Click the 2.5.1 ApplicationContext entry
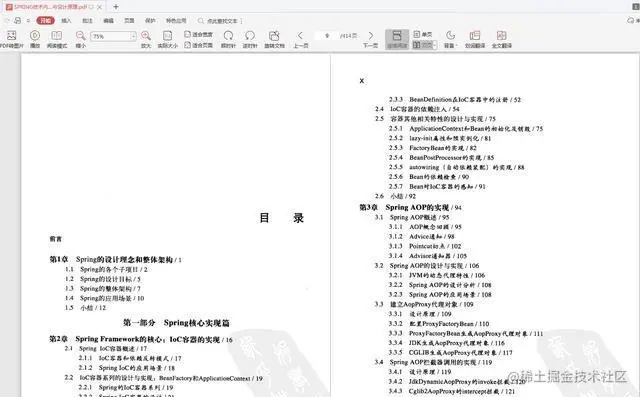This screenshot has height=397, width=640. point(466,129)
